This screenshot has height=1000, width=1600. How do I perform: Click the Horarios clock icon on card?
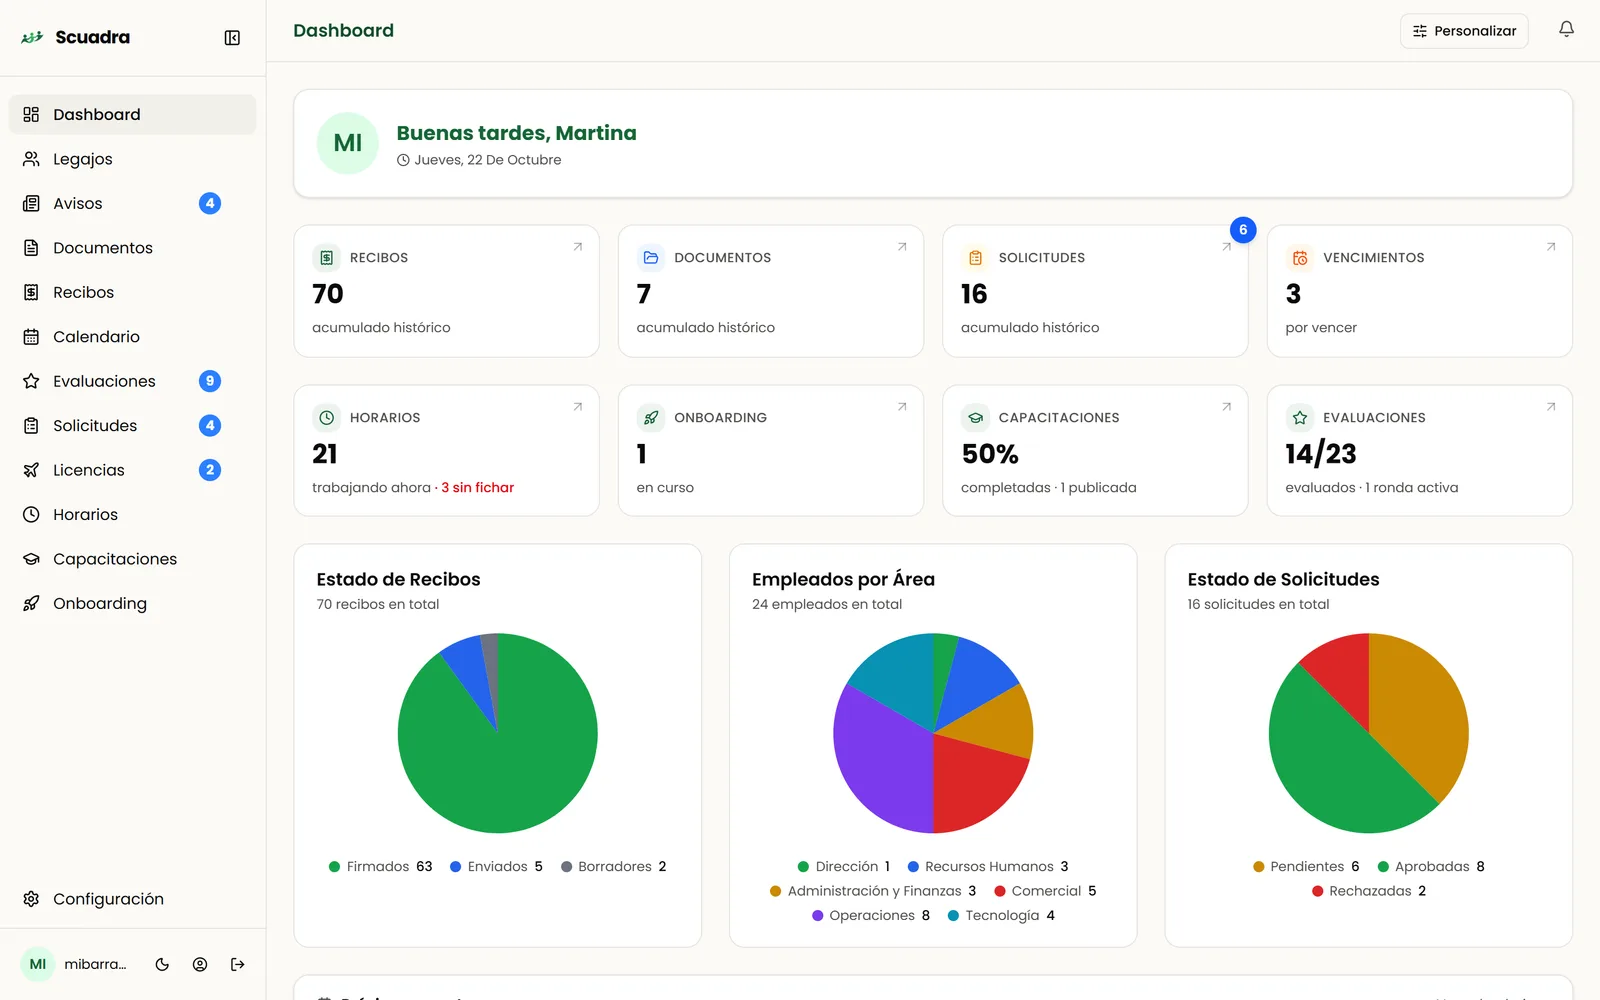coord(326,418)
